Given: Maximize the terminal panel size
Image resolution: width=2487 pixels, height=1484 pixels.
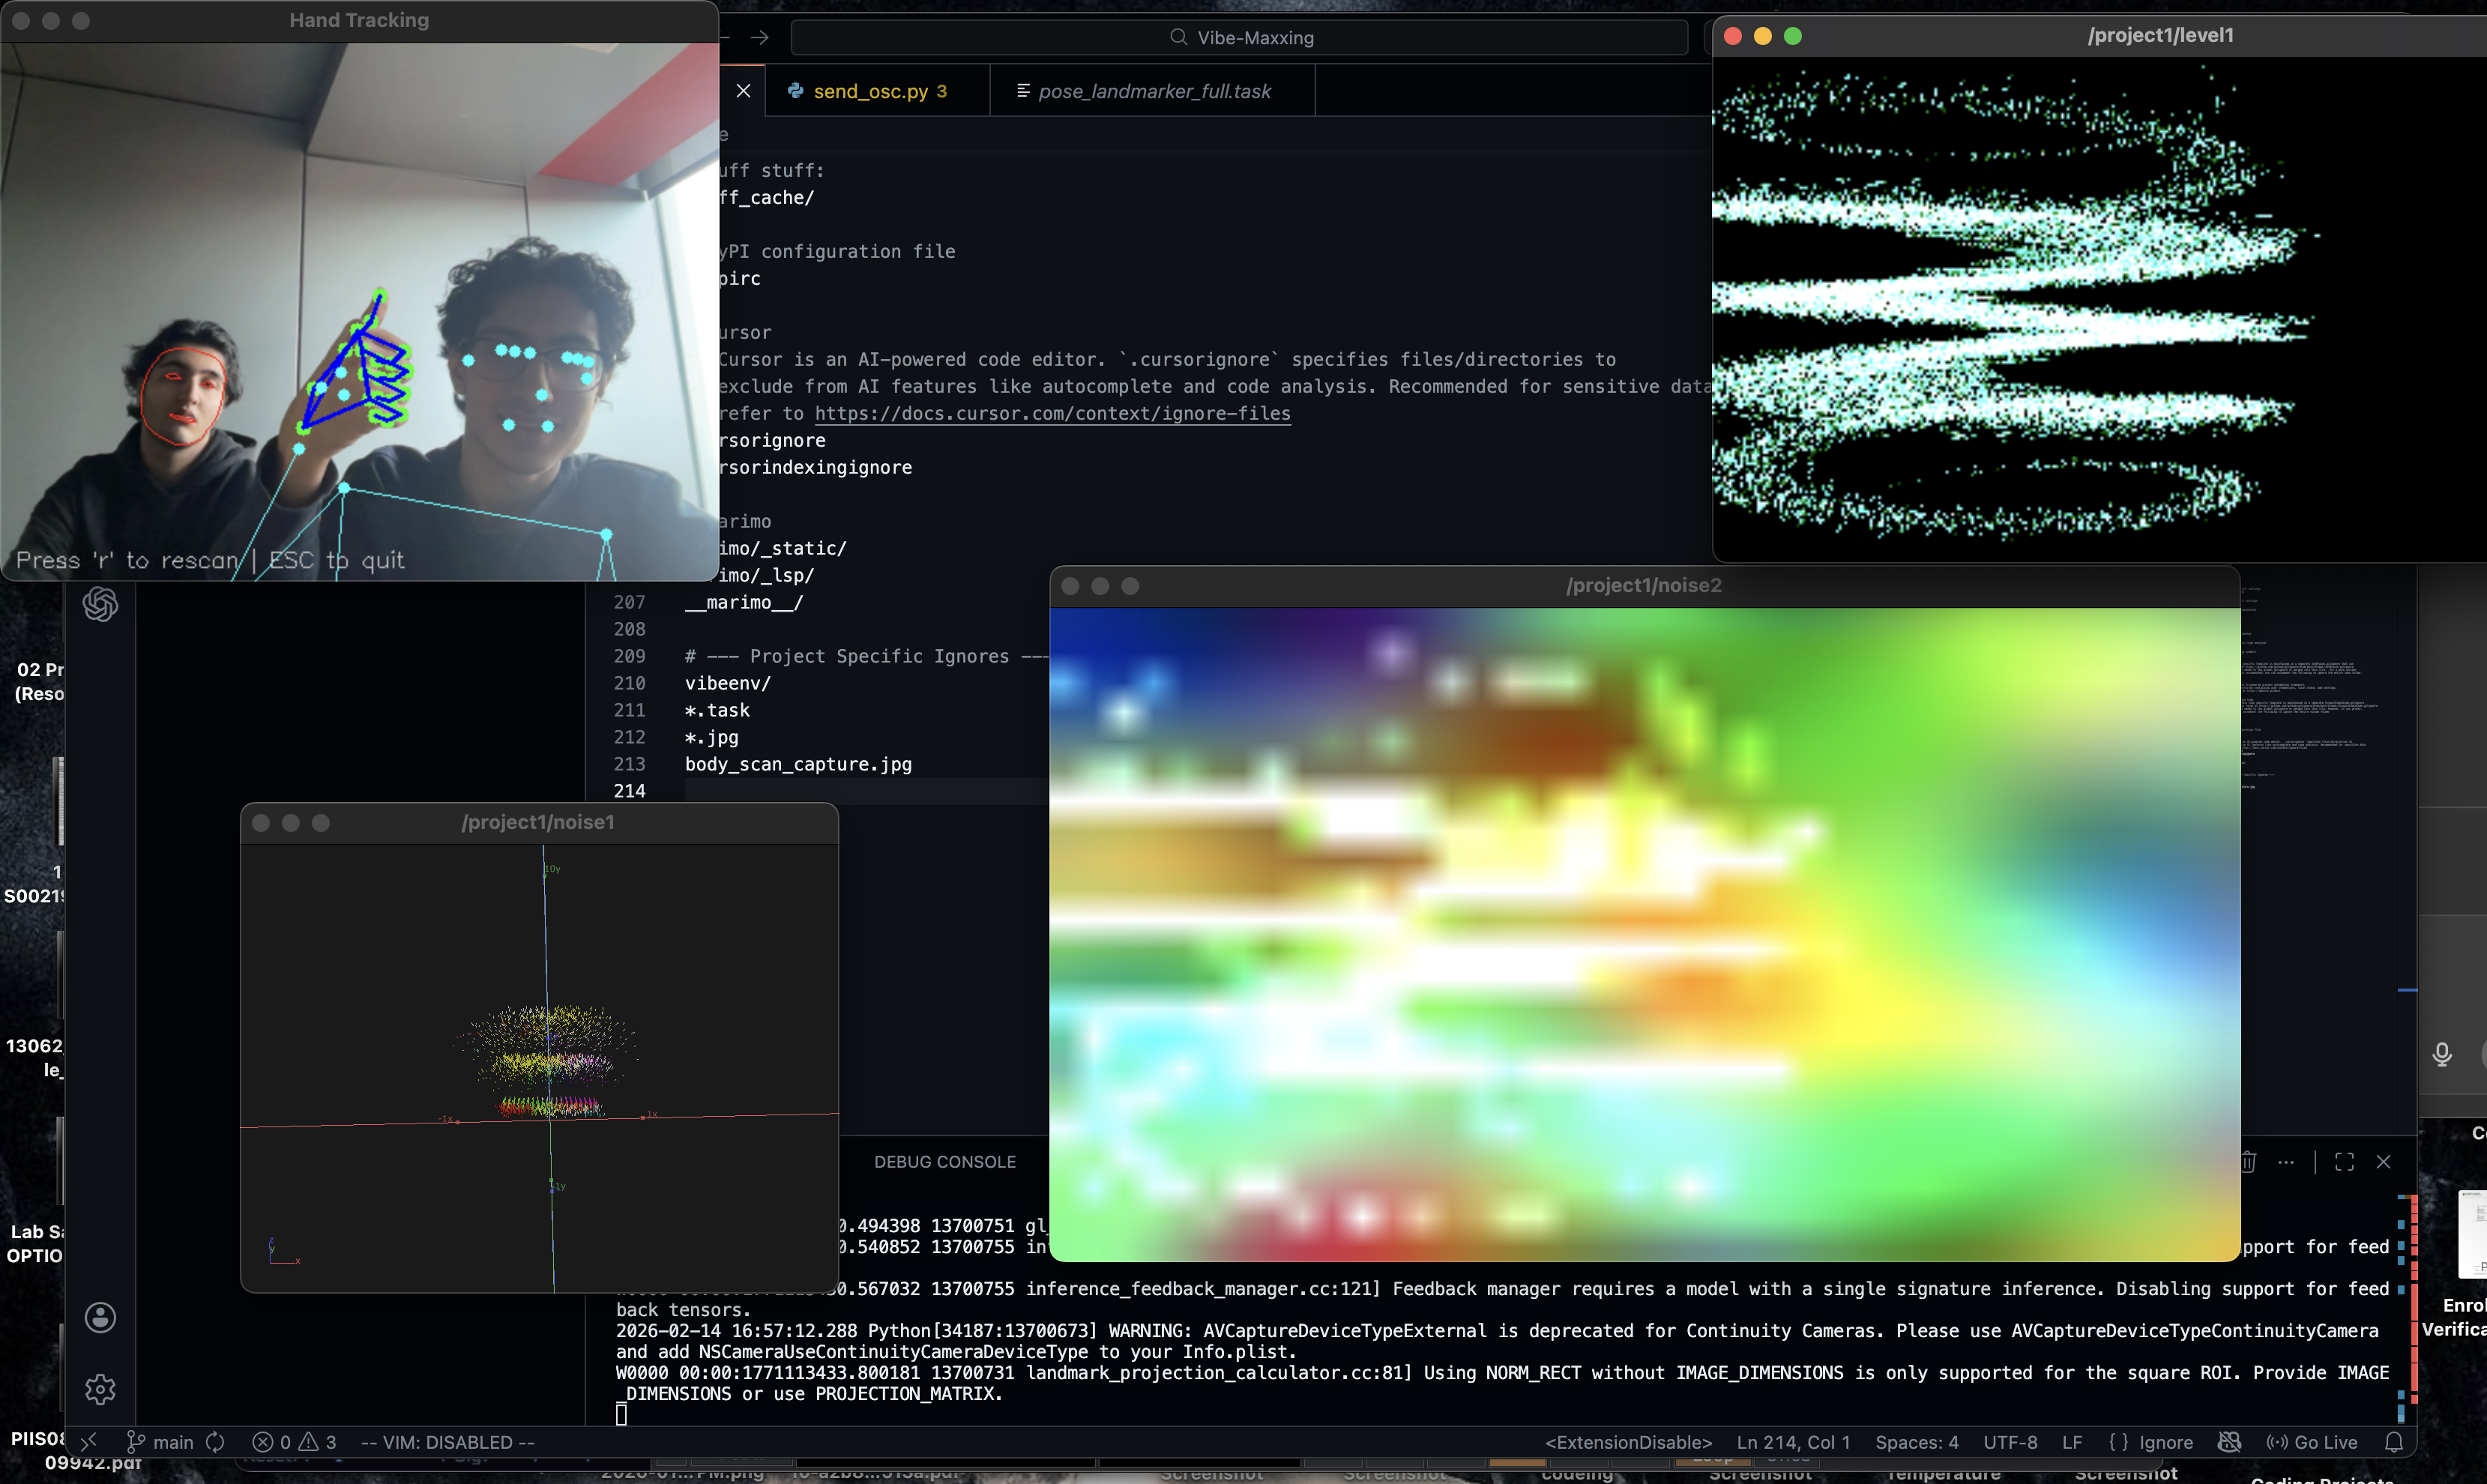Looking at the screenshot, I should point(2344,1162).
